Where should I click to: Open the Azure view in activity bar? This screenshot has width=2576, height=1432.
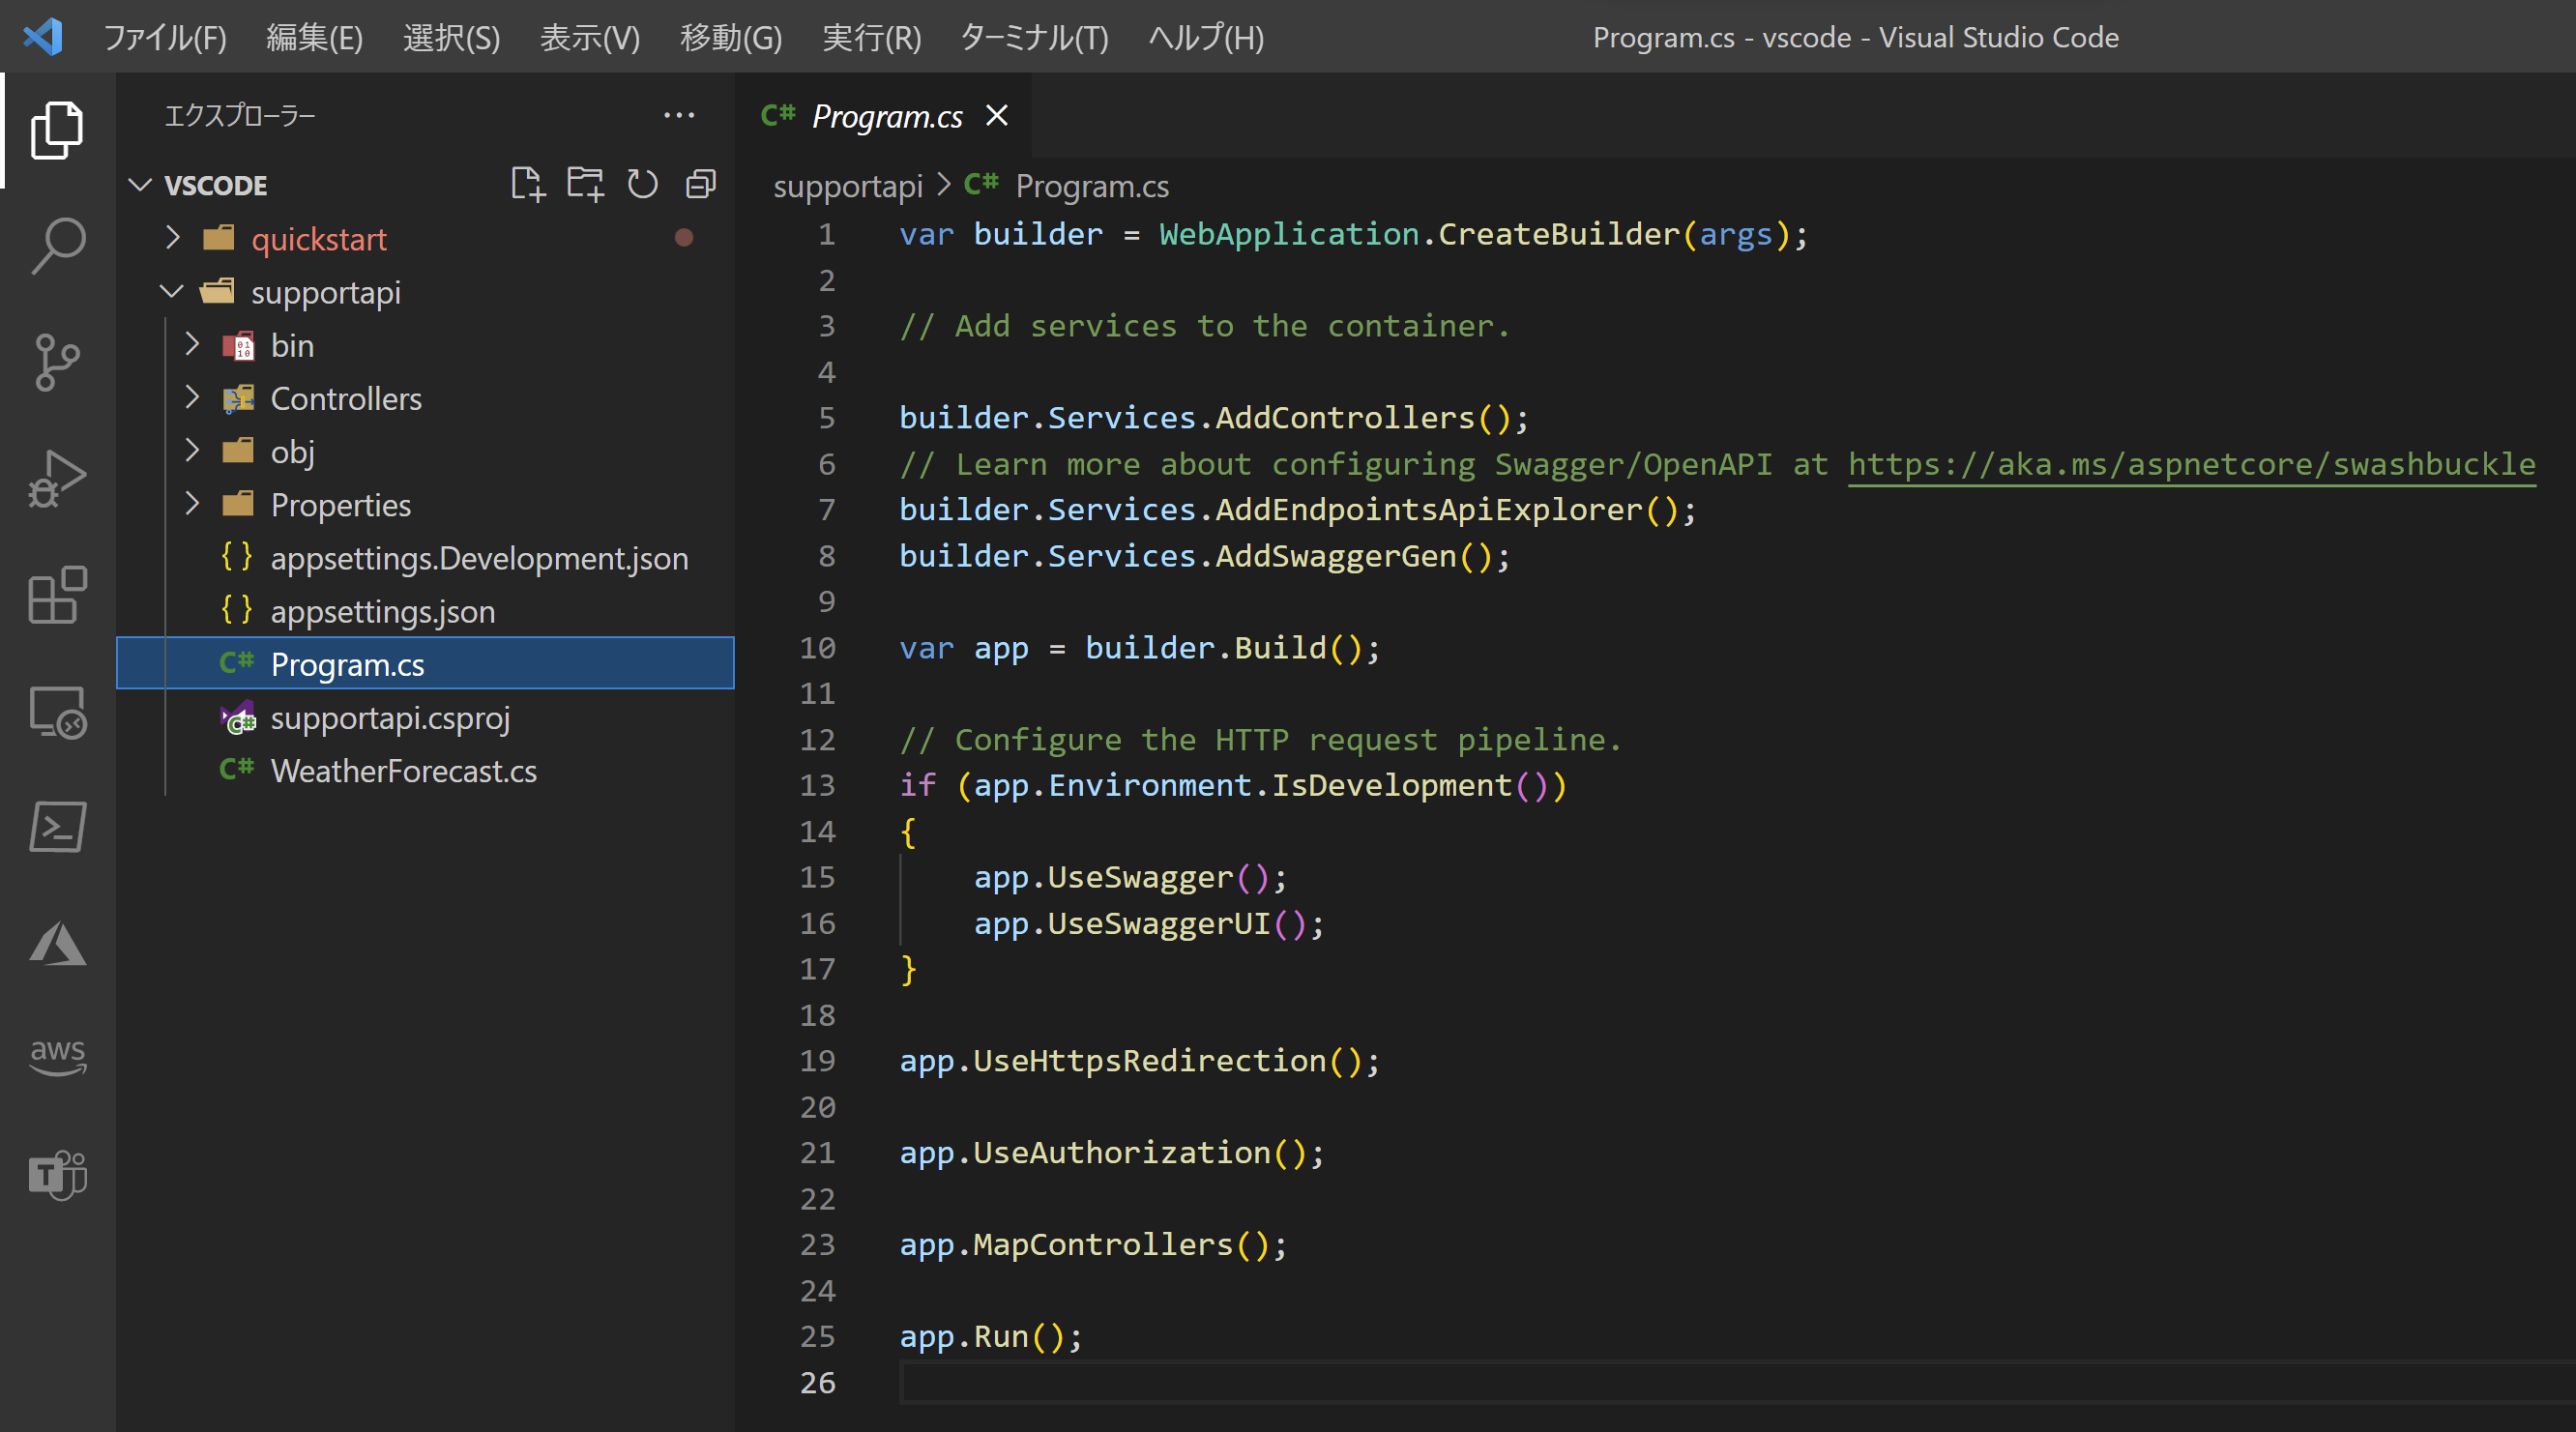click(x=57, y=943)
